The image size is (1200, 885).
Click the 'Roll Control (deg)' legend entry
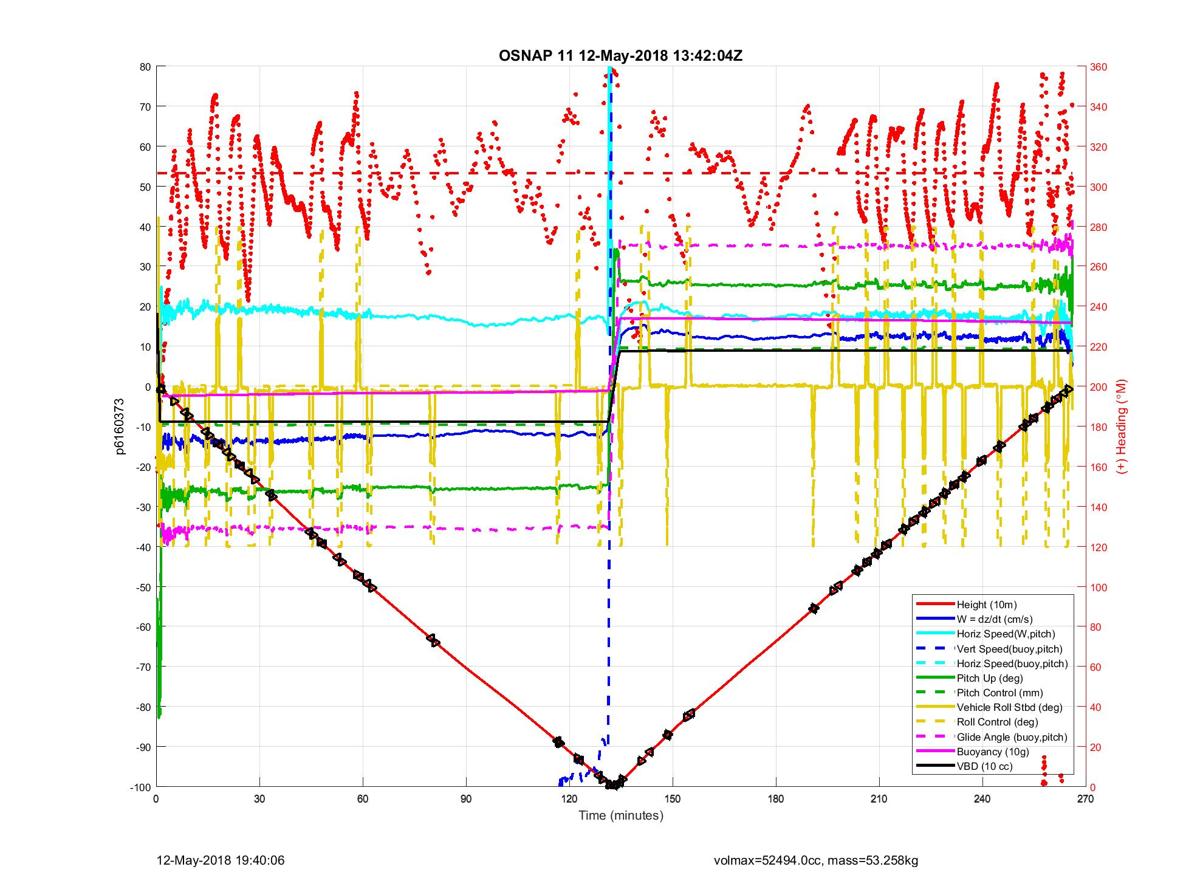click(x=1000, y=721)
